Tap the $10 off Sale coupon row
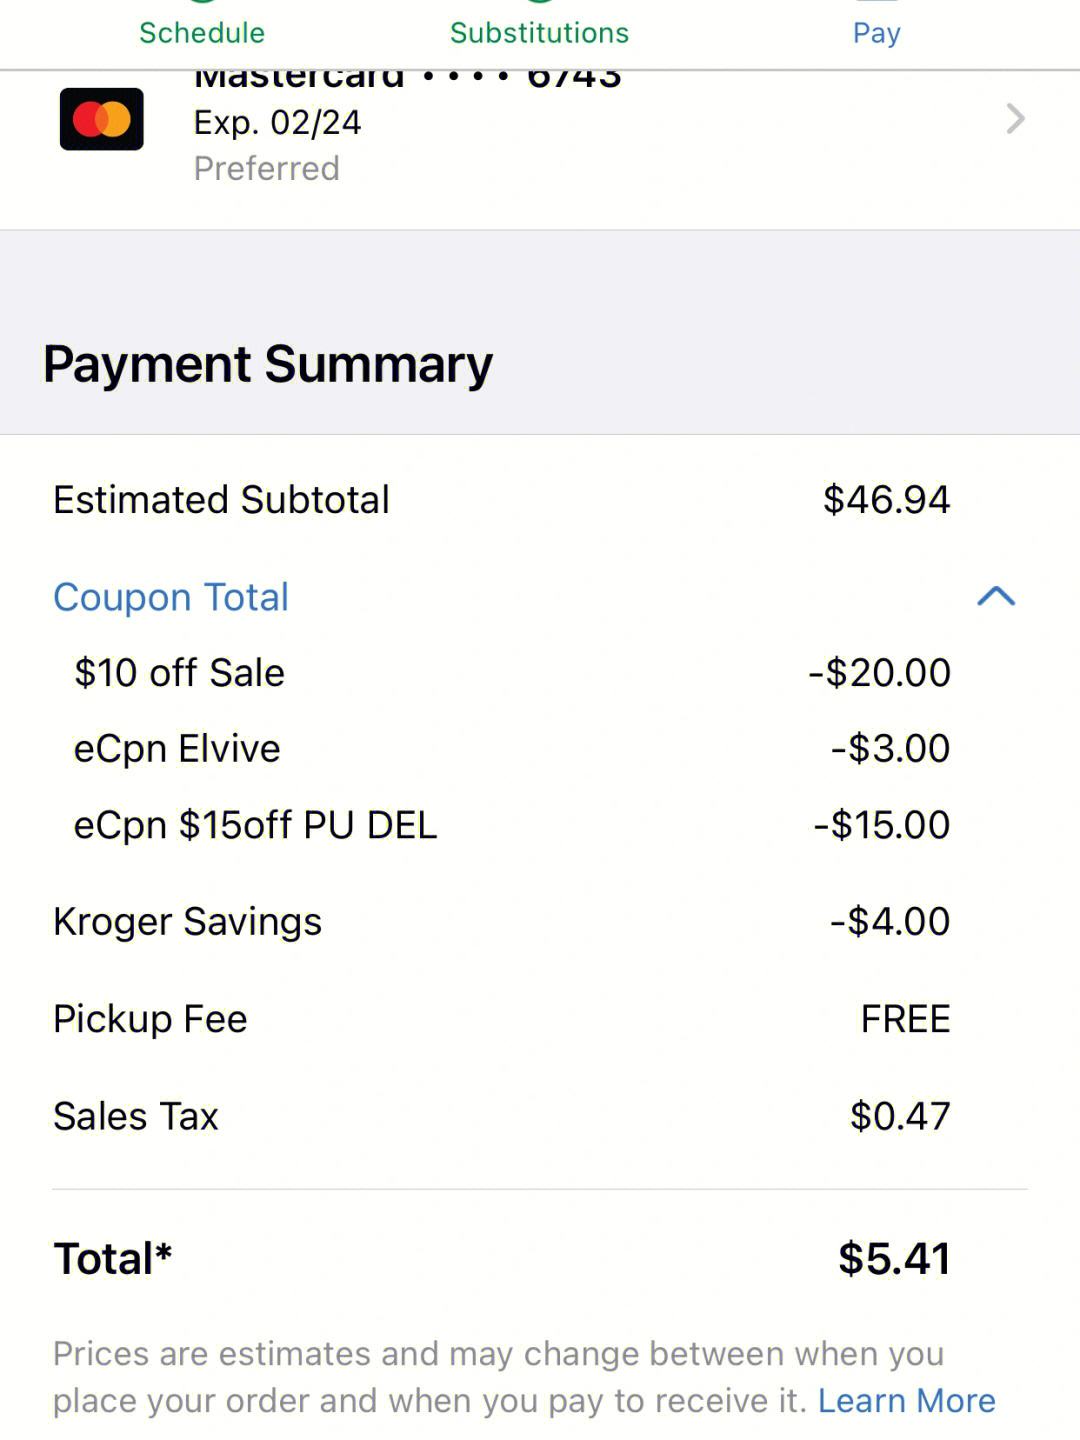Viewport: 1080px width, 1440px height. pos(511,672)
